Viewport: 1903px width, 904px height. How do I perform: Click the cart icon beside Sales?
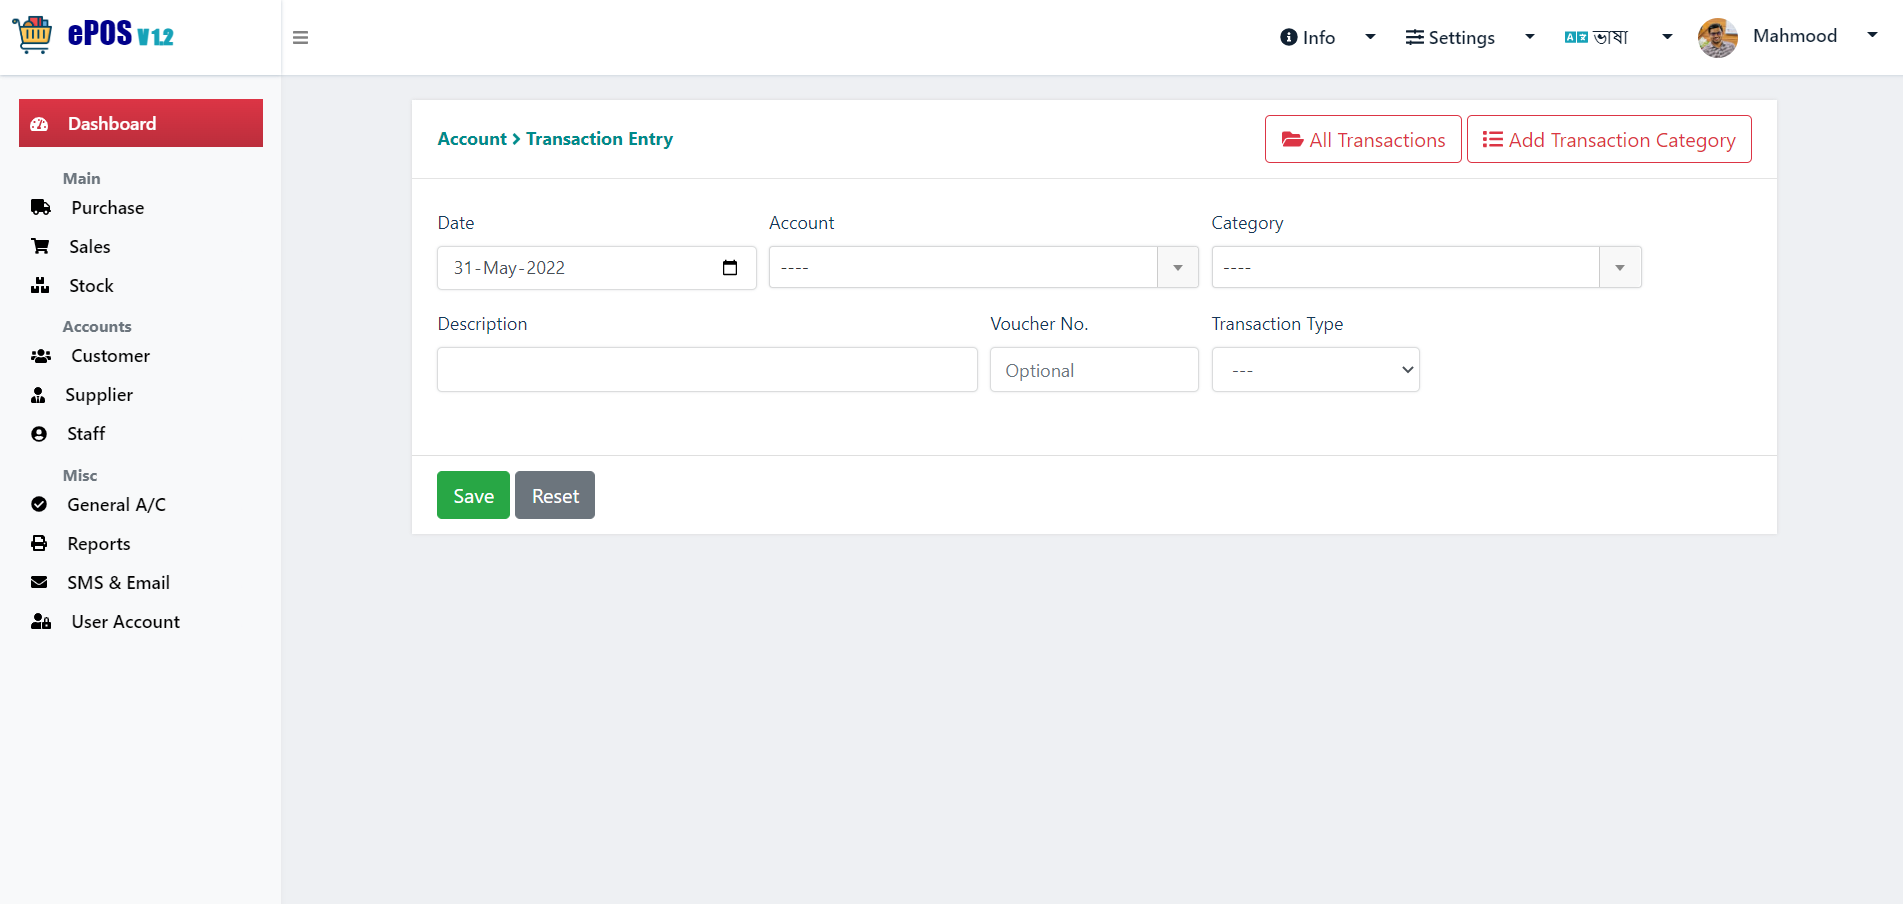click(x=40, y=246)
